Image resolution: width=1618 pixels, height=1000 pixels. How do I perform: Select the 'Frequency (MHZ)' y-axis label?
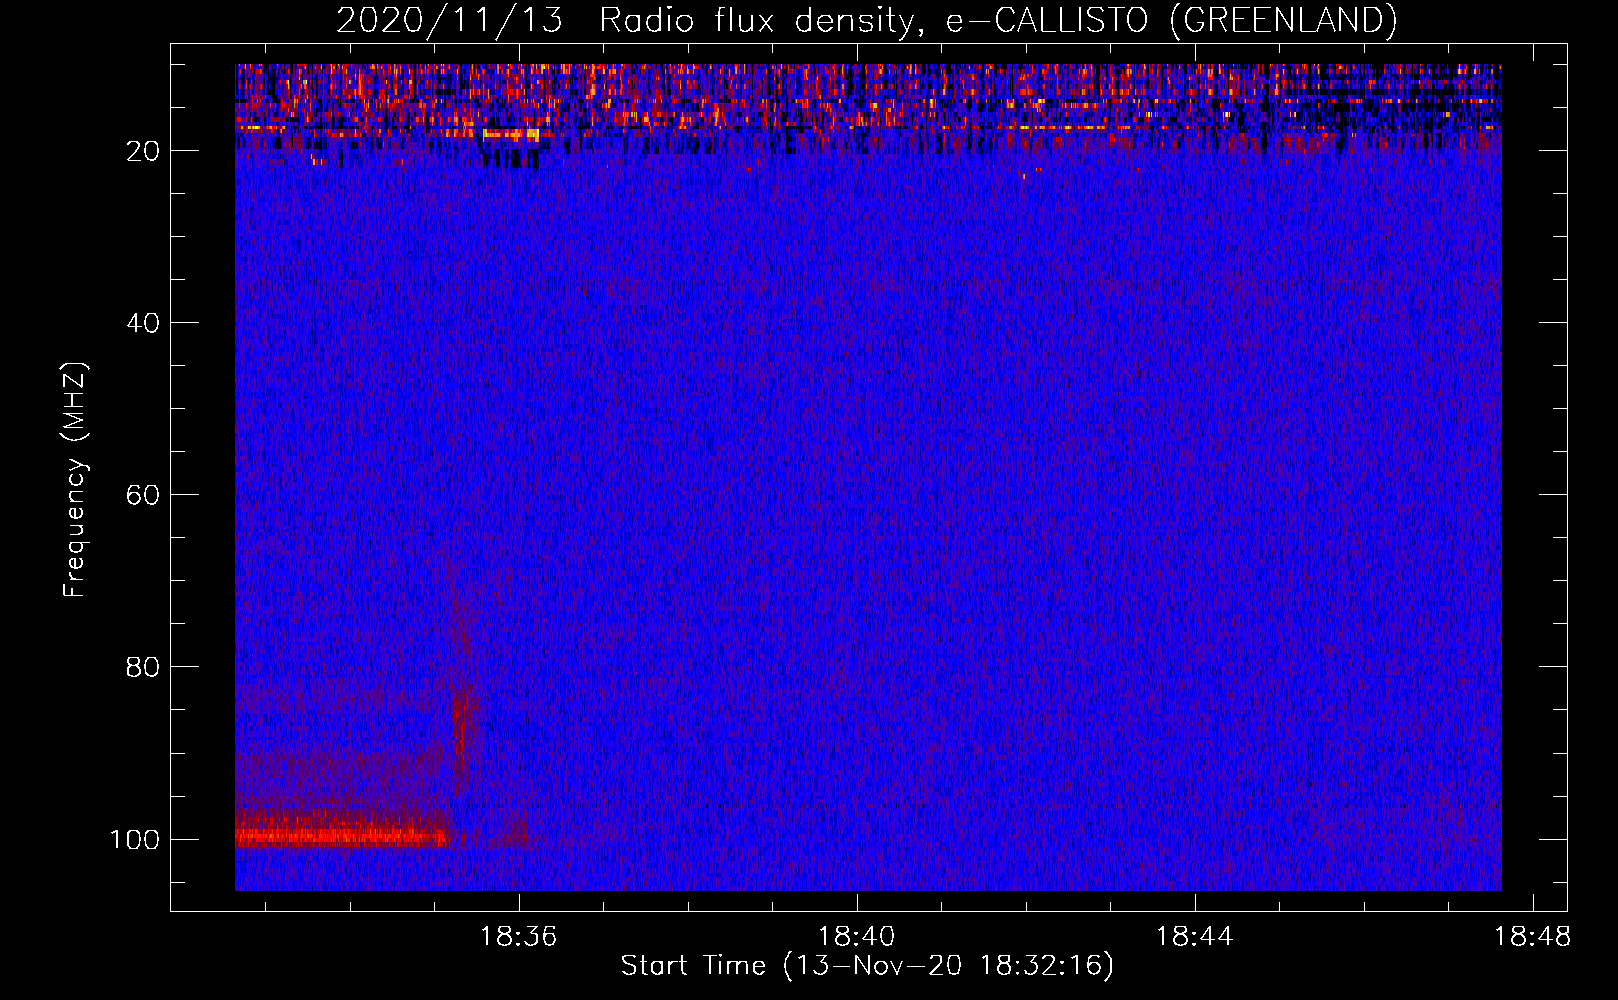[x=75, y=479]
